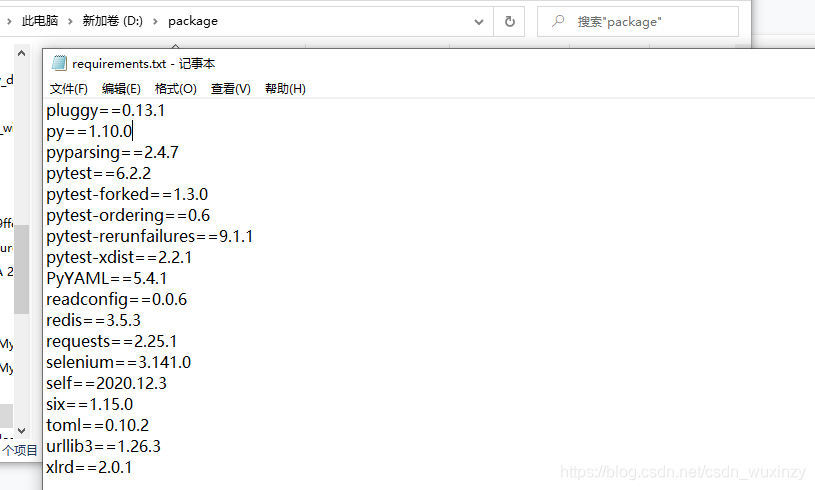815x490 pixels.
Task: Click the refresh icon in Explorer address bar
Action: (x=510, y=21)
